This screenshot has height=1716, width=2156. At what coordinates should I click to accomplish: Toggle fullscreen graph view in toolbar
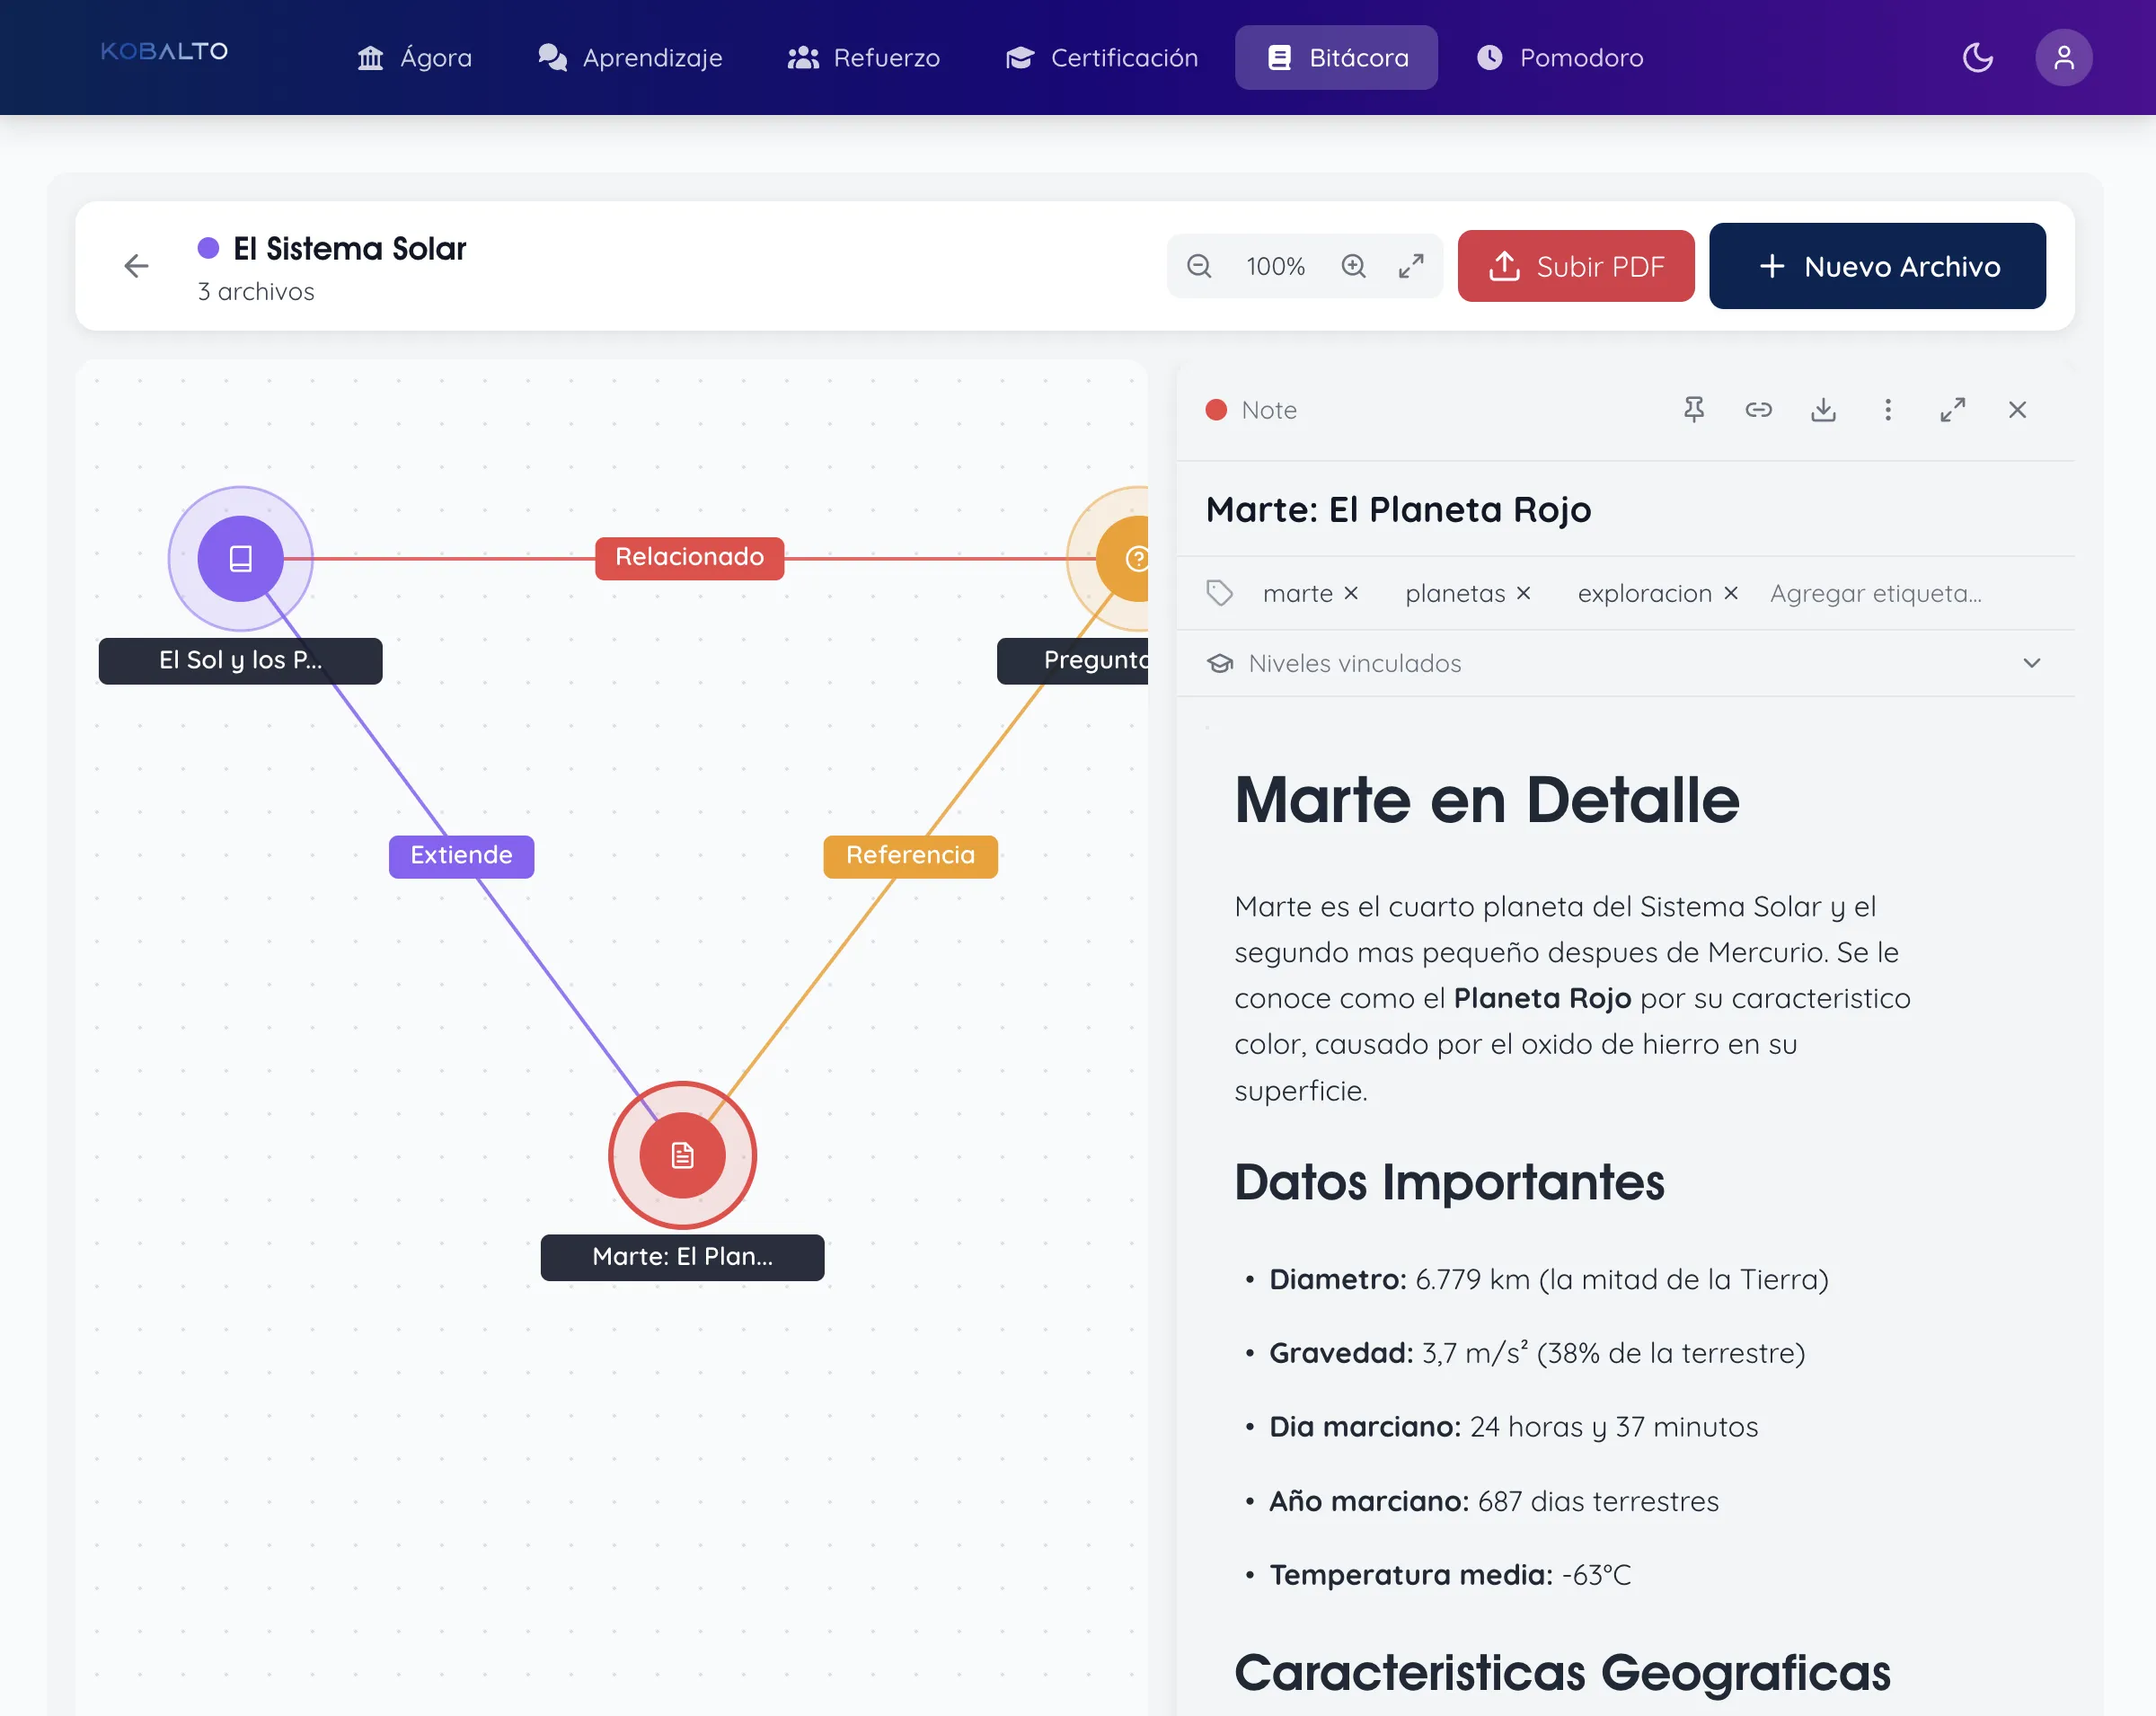pyautogui.click(x=1411, y=266)
